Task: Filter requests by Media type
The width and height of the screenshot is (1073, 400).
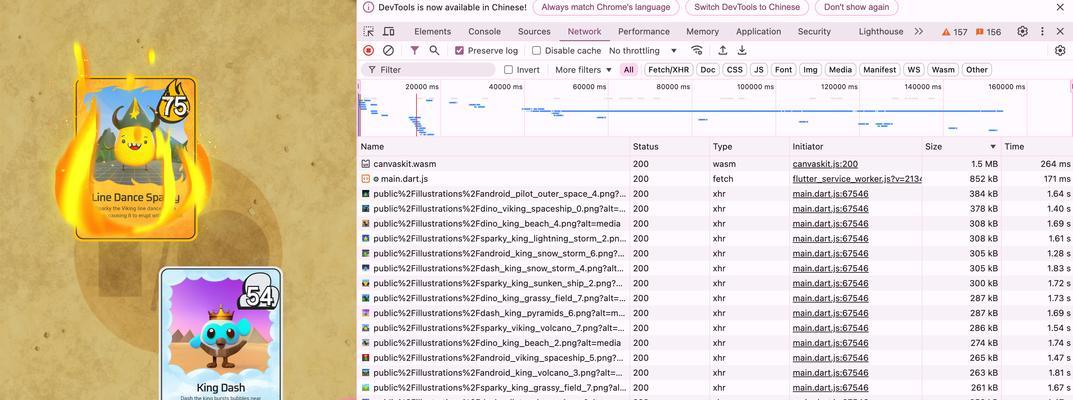Action: (x=840, y=70)
